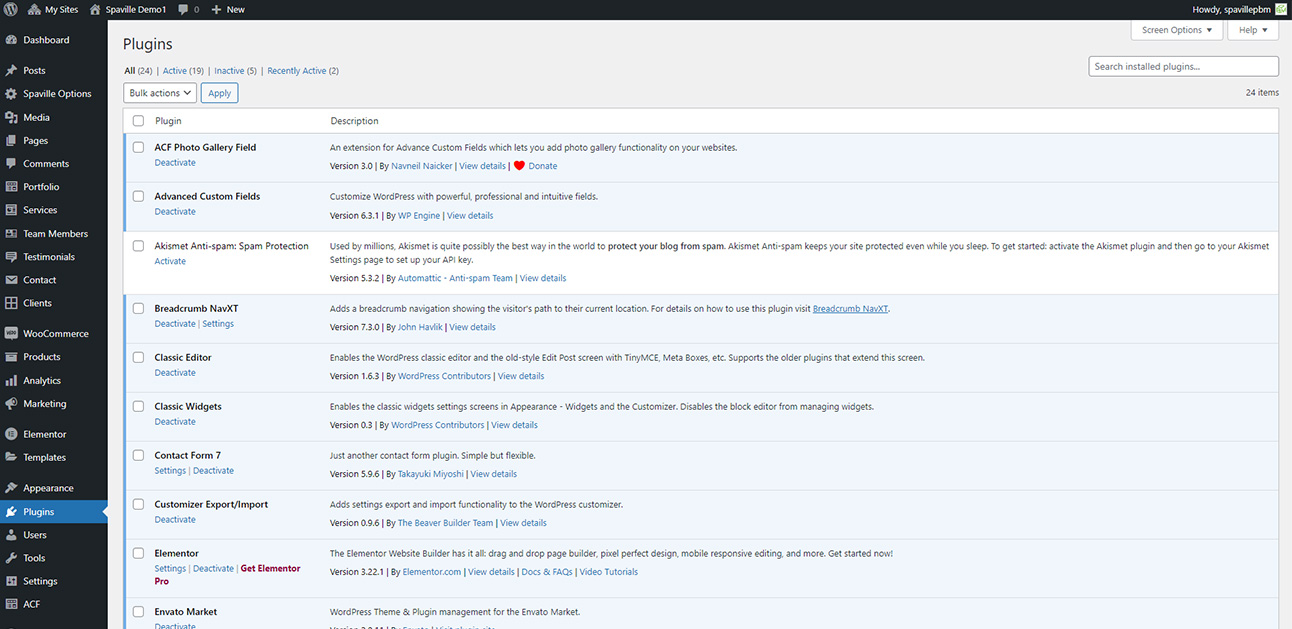Open the Posts pushpin icon in sidebar

pos(11,71)
